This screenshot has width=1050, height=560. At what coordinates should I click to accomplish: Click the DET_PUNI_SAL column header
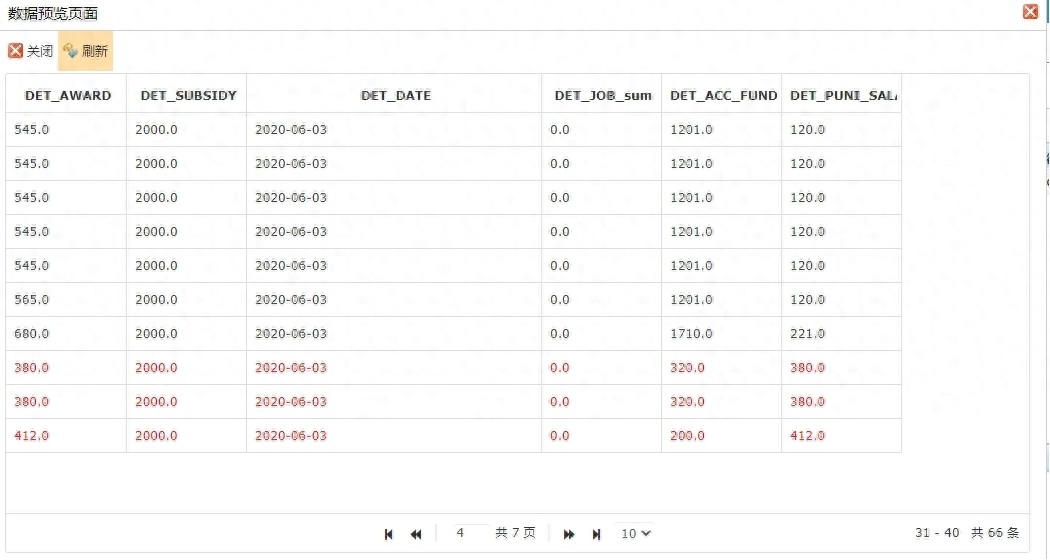[842, 95]
